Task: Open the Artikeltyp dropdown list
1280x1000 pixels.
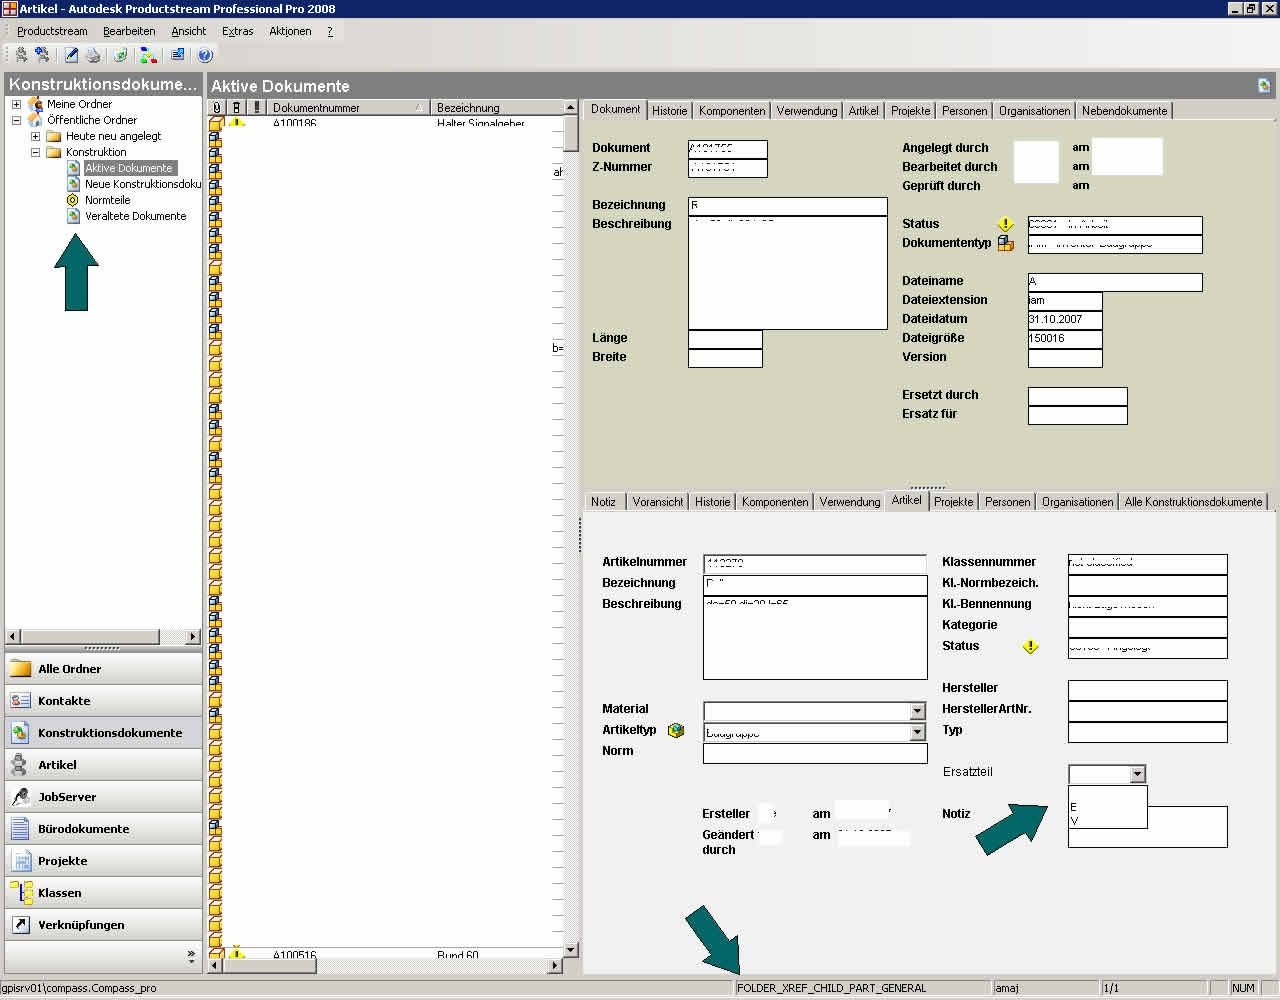Action: point(917,732)
